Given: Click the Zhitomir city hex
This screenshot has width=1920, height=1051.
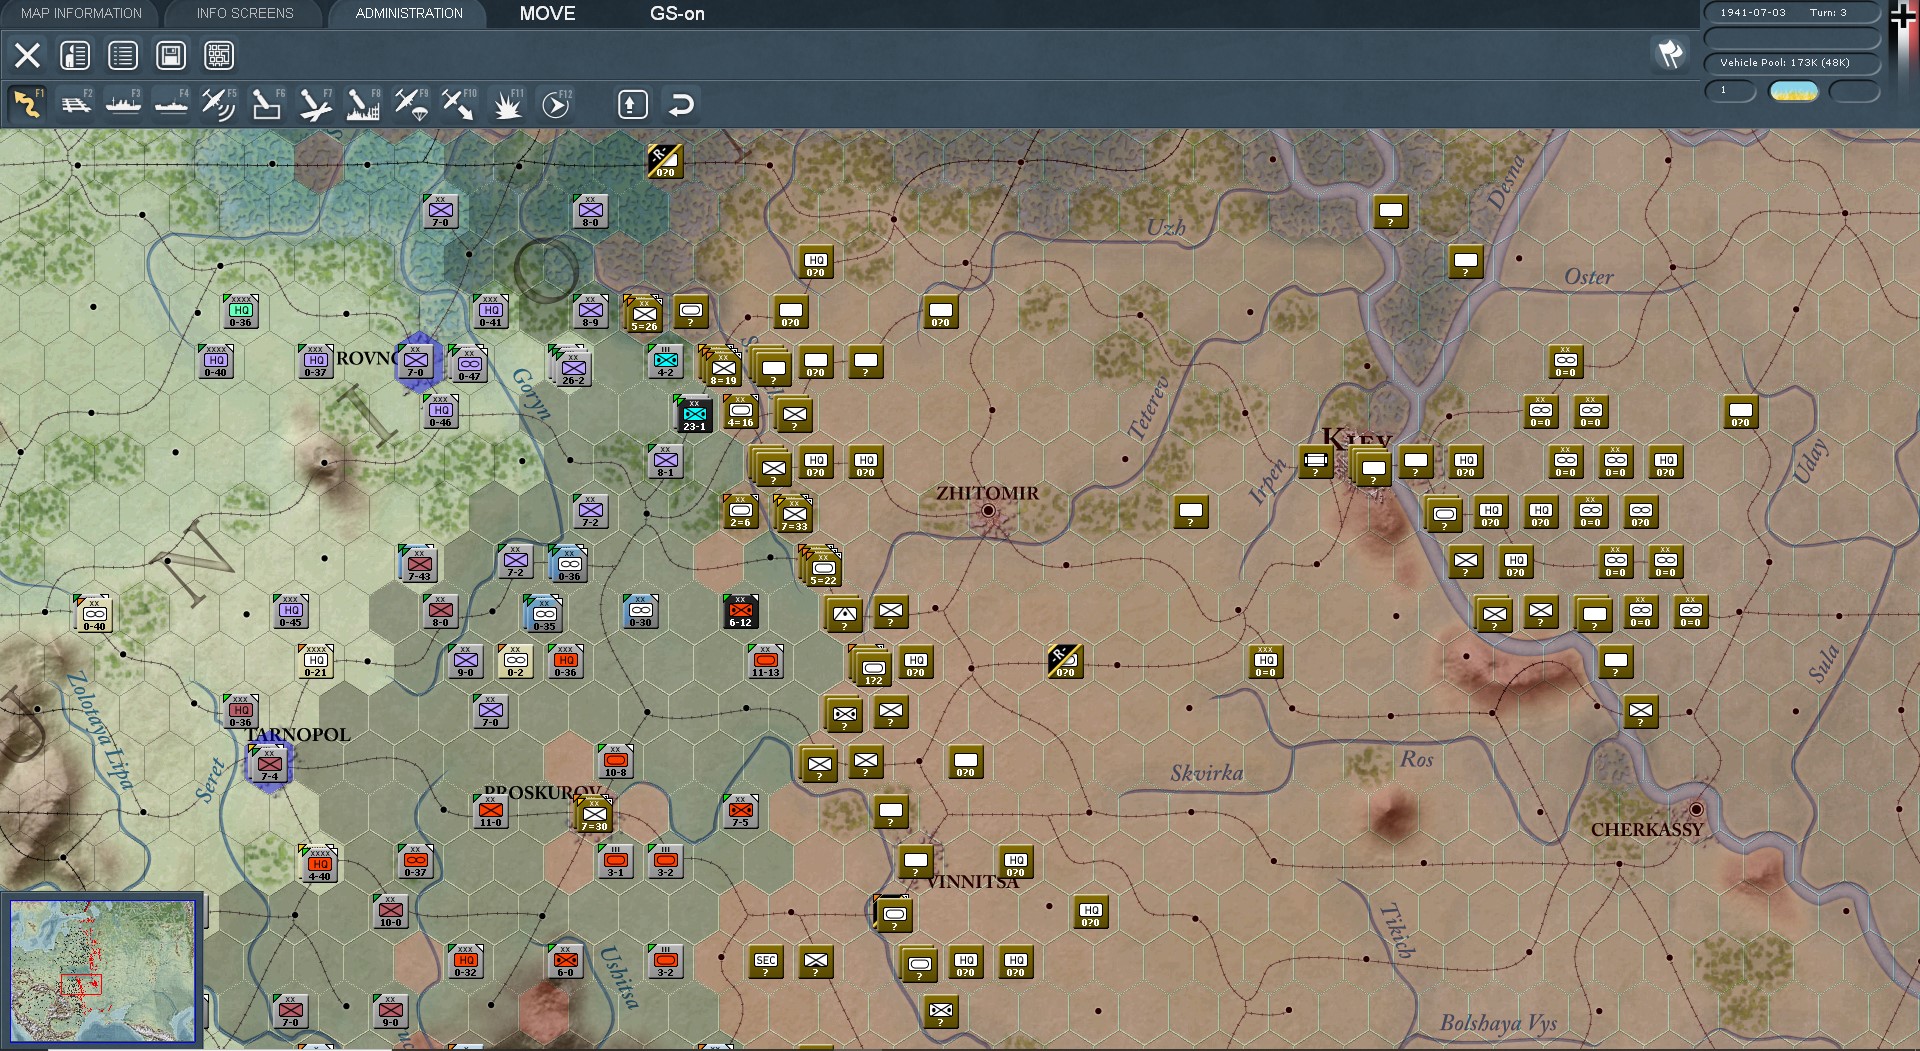Looking at the screenshot, I should coord(989,511).
